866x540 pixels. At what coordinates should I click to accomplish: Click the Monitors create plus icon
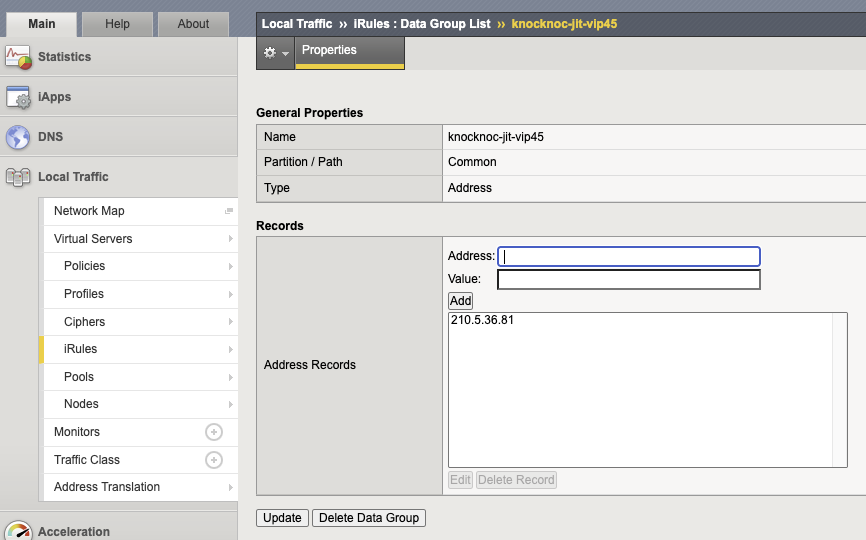click(214, 432)
